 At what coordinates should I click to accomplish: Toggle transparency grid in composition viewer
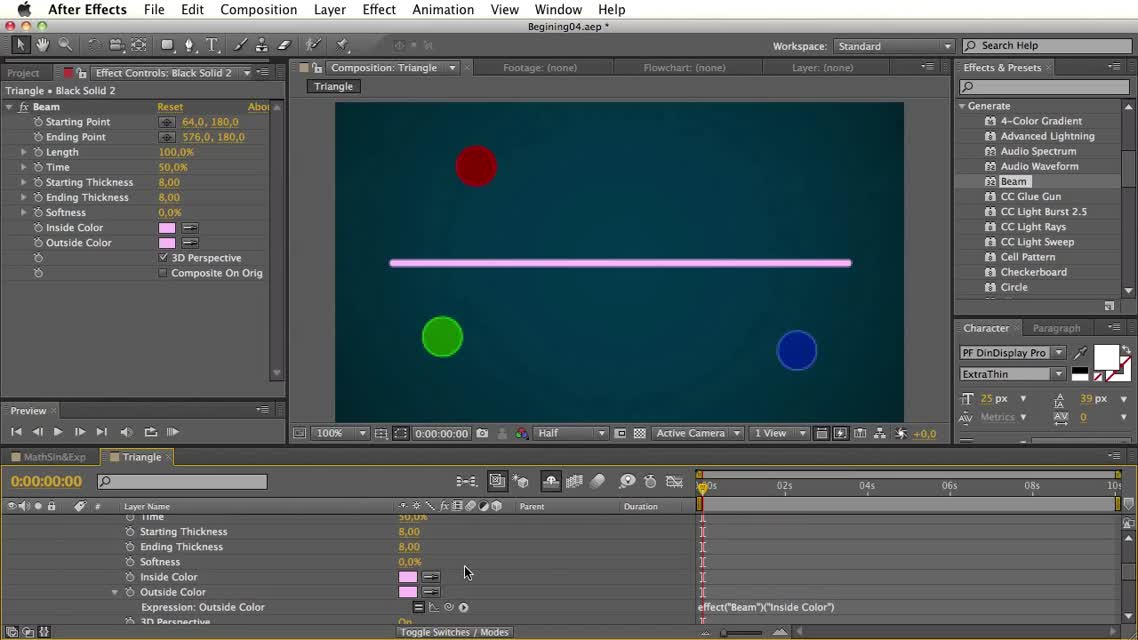[639, 433]
